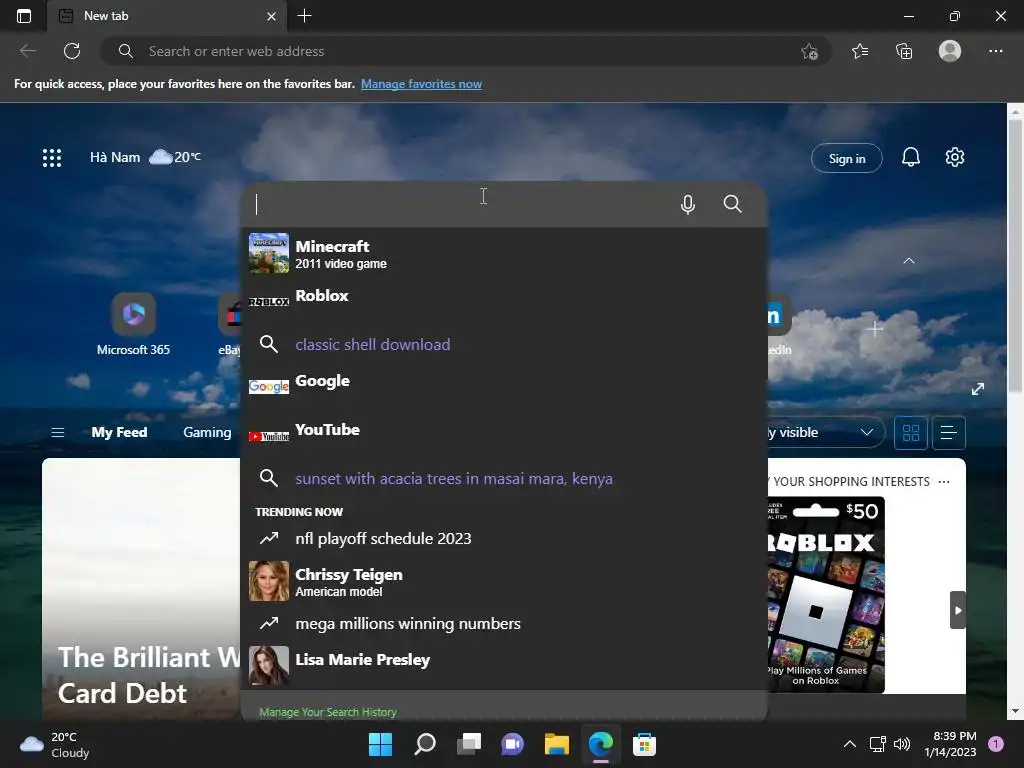Image resolution: width=1024 pixels, height=768 pixels.
Task: Open a new tab with plus button
Action: coord(304,16)
